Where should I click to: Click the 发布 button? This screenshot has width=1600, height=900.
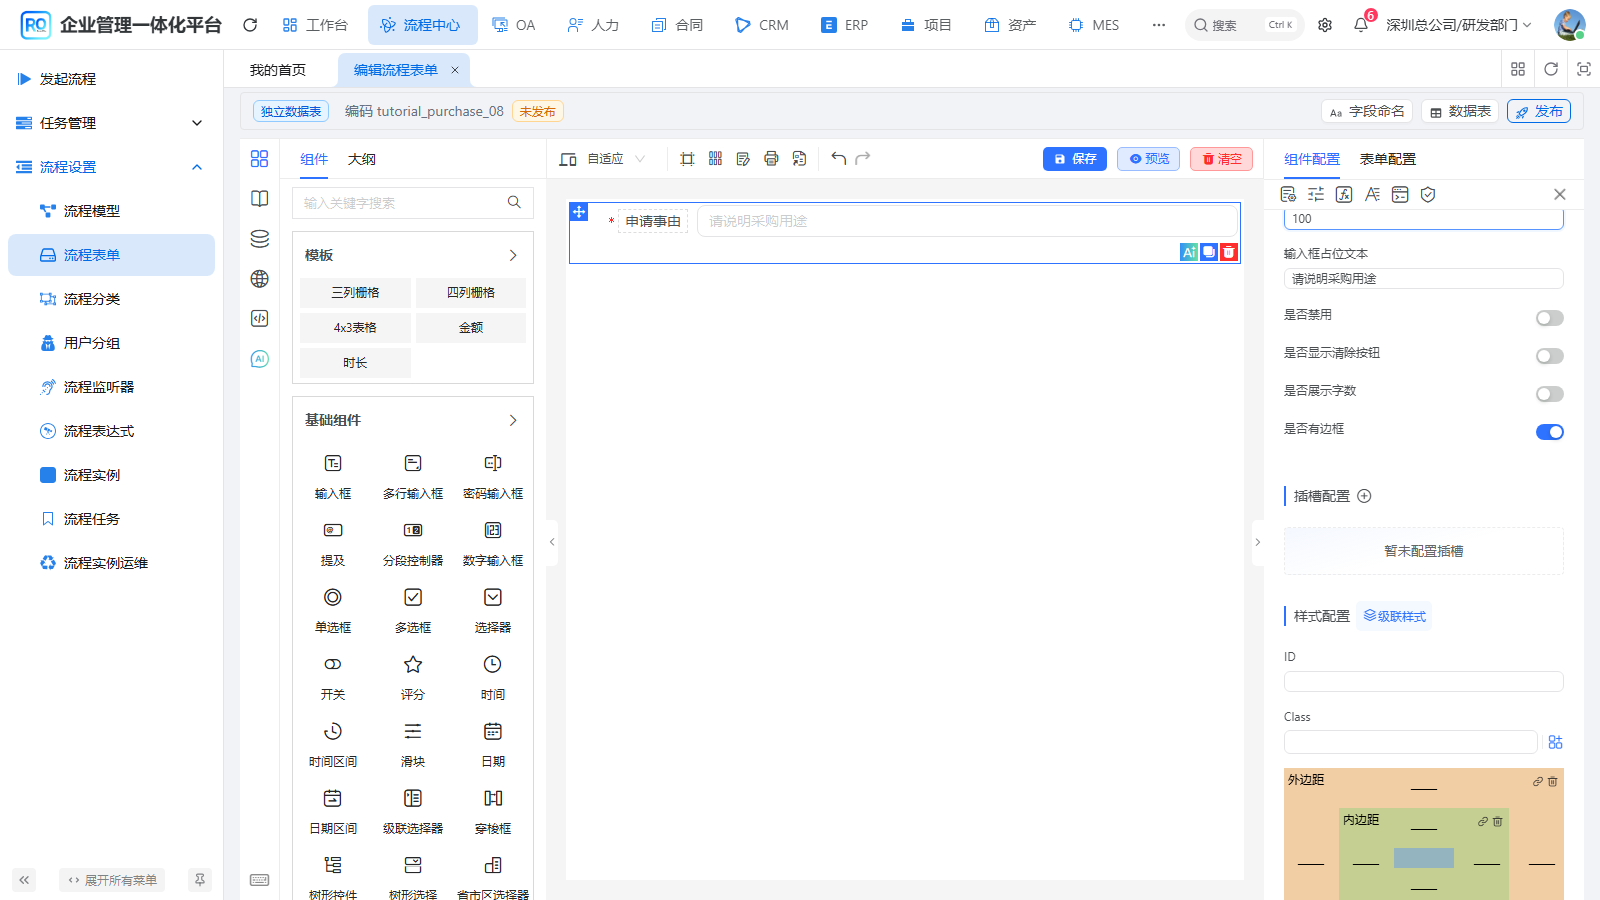(x=1538, y=111)
